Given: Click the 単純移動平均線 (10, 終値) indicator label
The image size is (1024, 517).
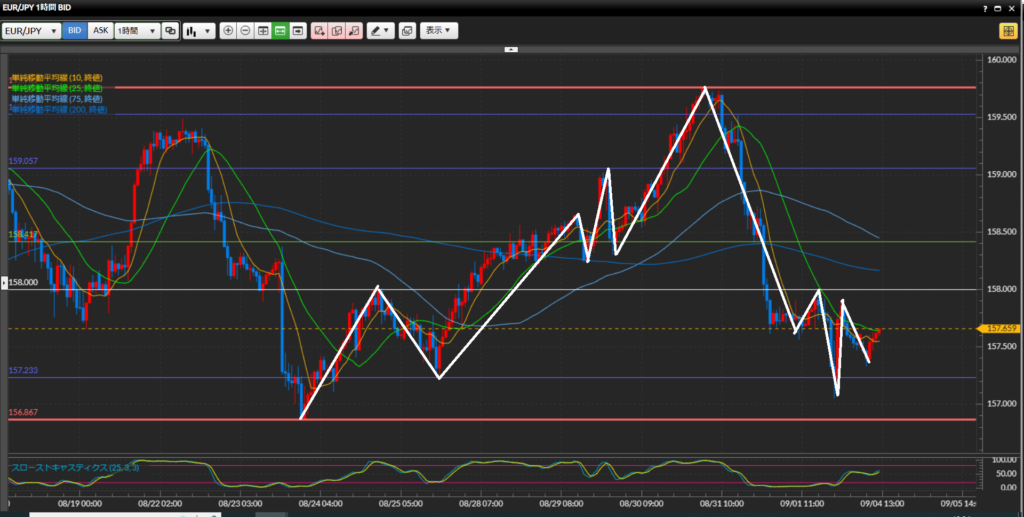Looking at the screenshot, I should click(58, 78).
